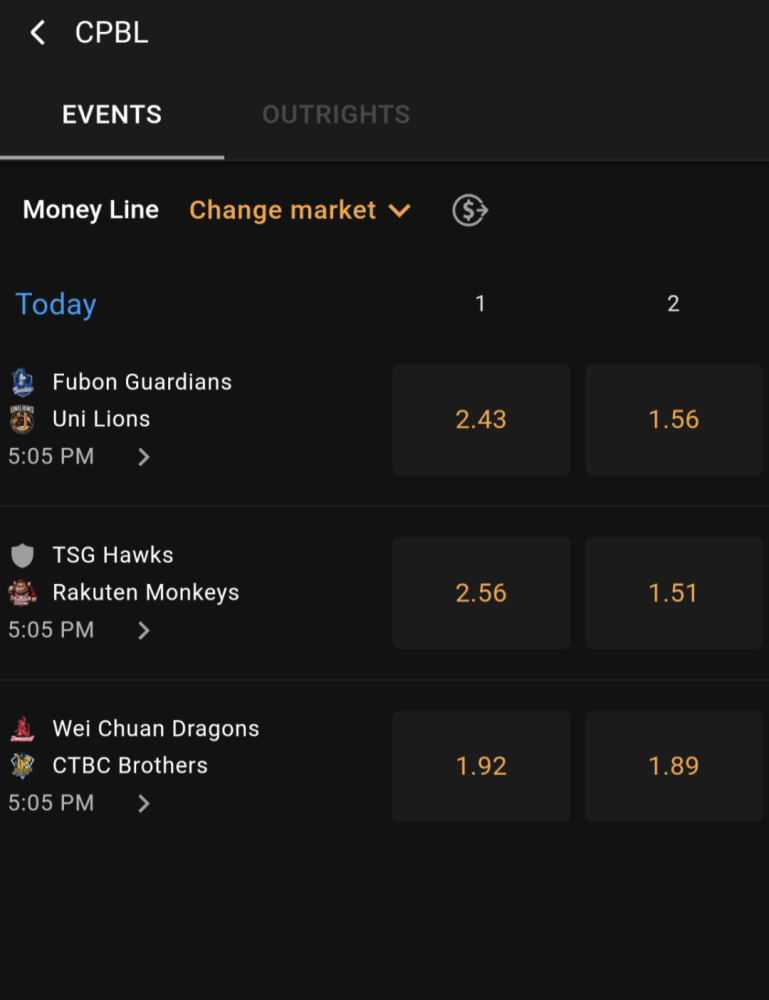This screenshot has height=1000, width=769.
Task: Bet on Fubon Guardians at 2.43
Action: pos(481,420)
